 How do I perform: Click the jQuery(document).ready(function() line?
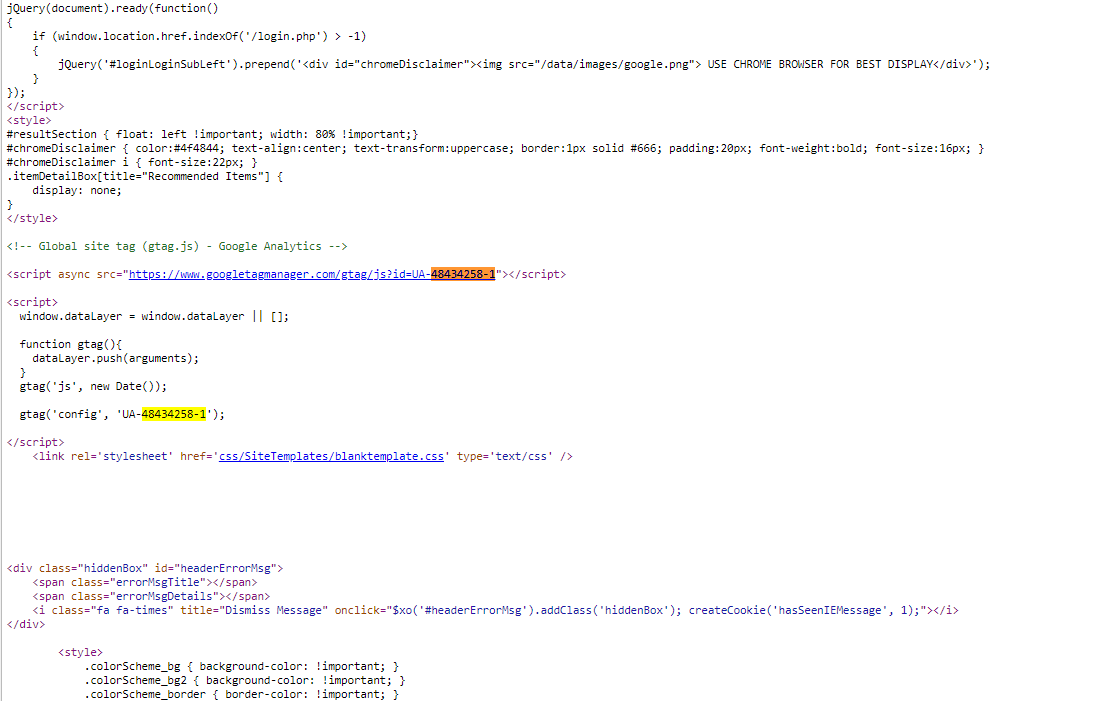(113, 8)
